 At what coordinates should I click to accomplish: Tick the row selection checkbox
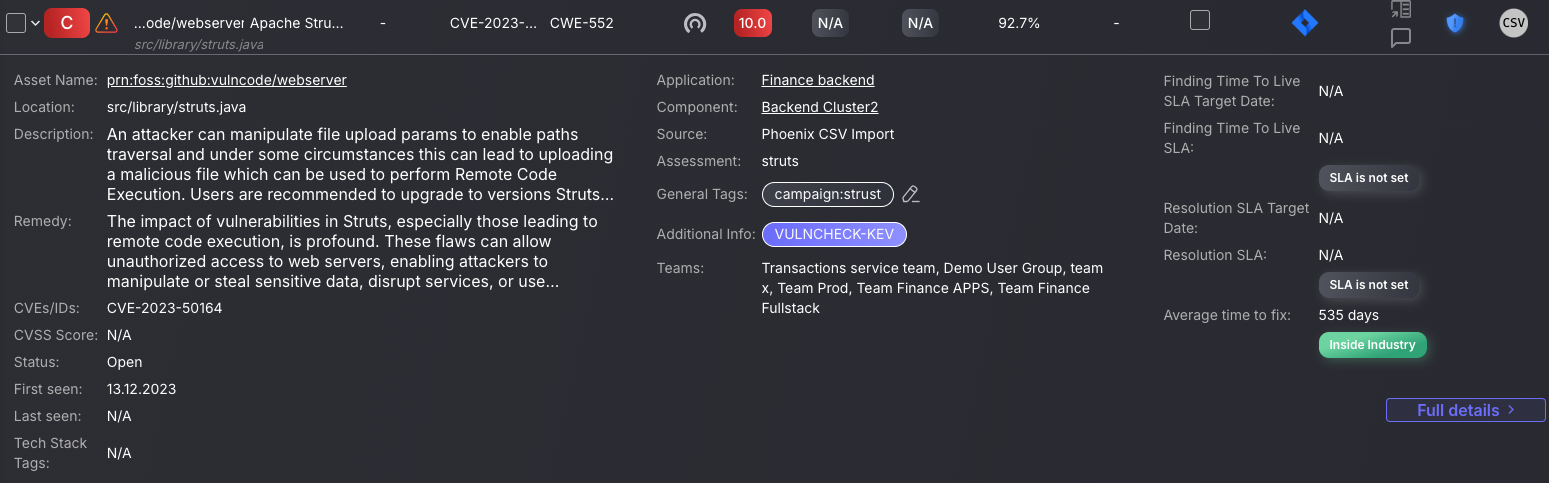[x=16, y=23]
